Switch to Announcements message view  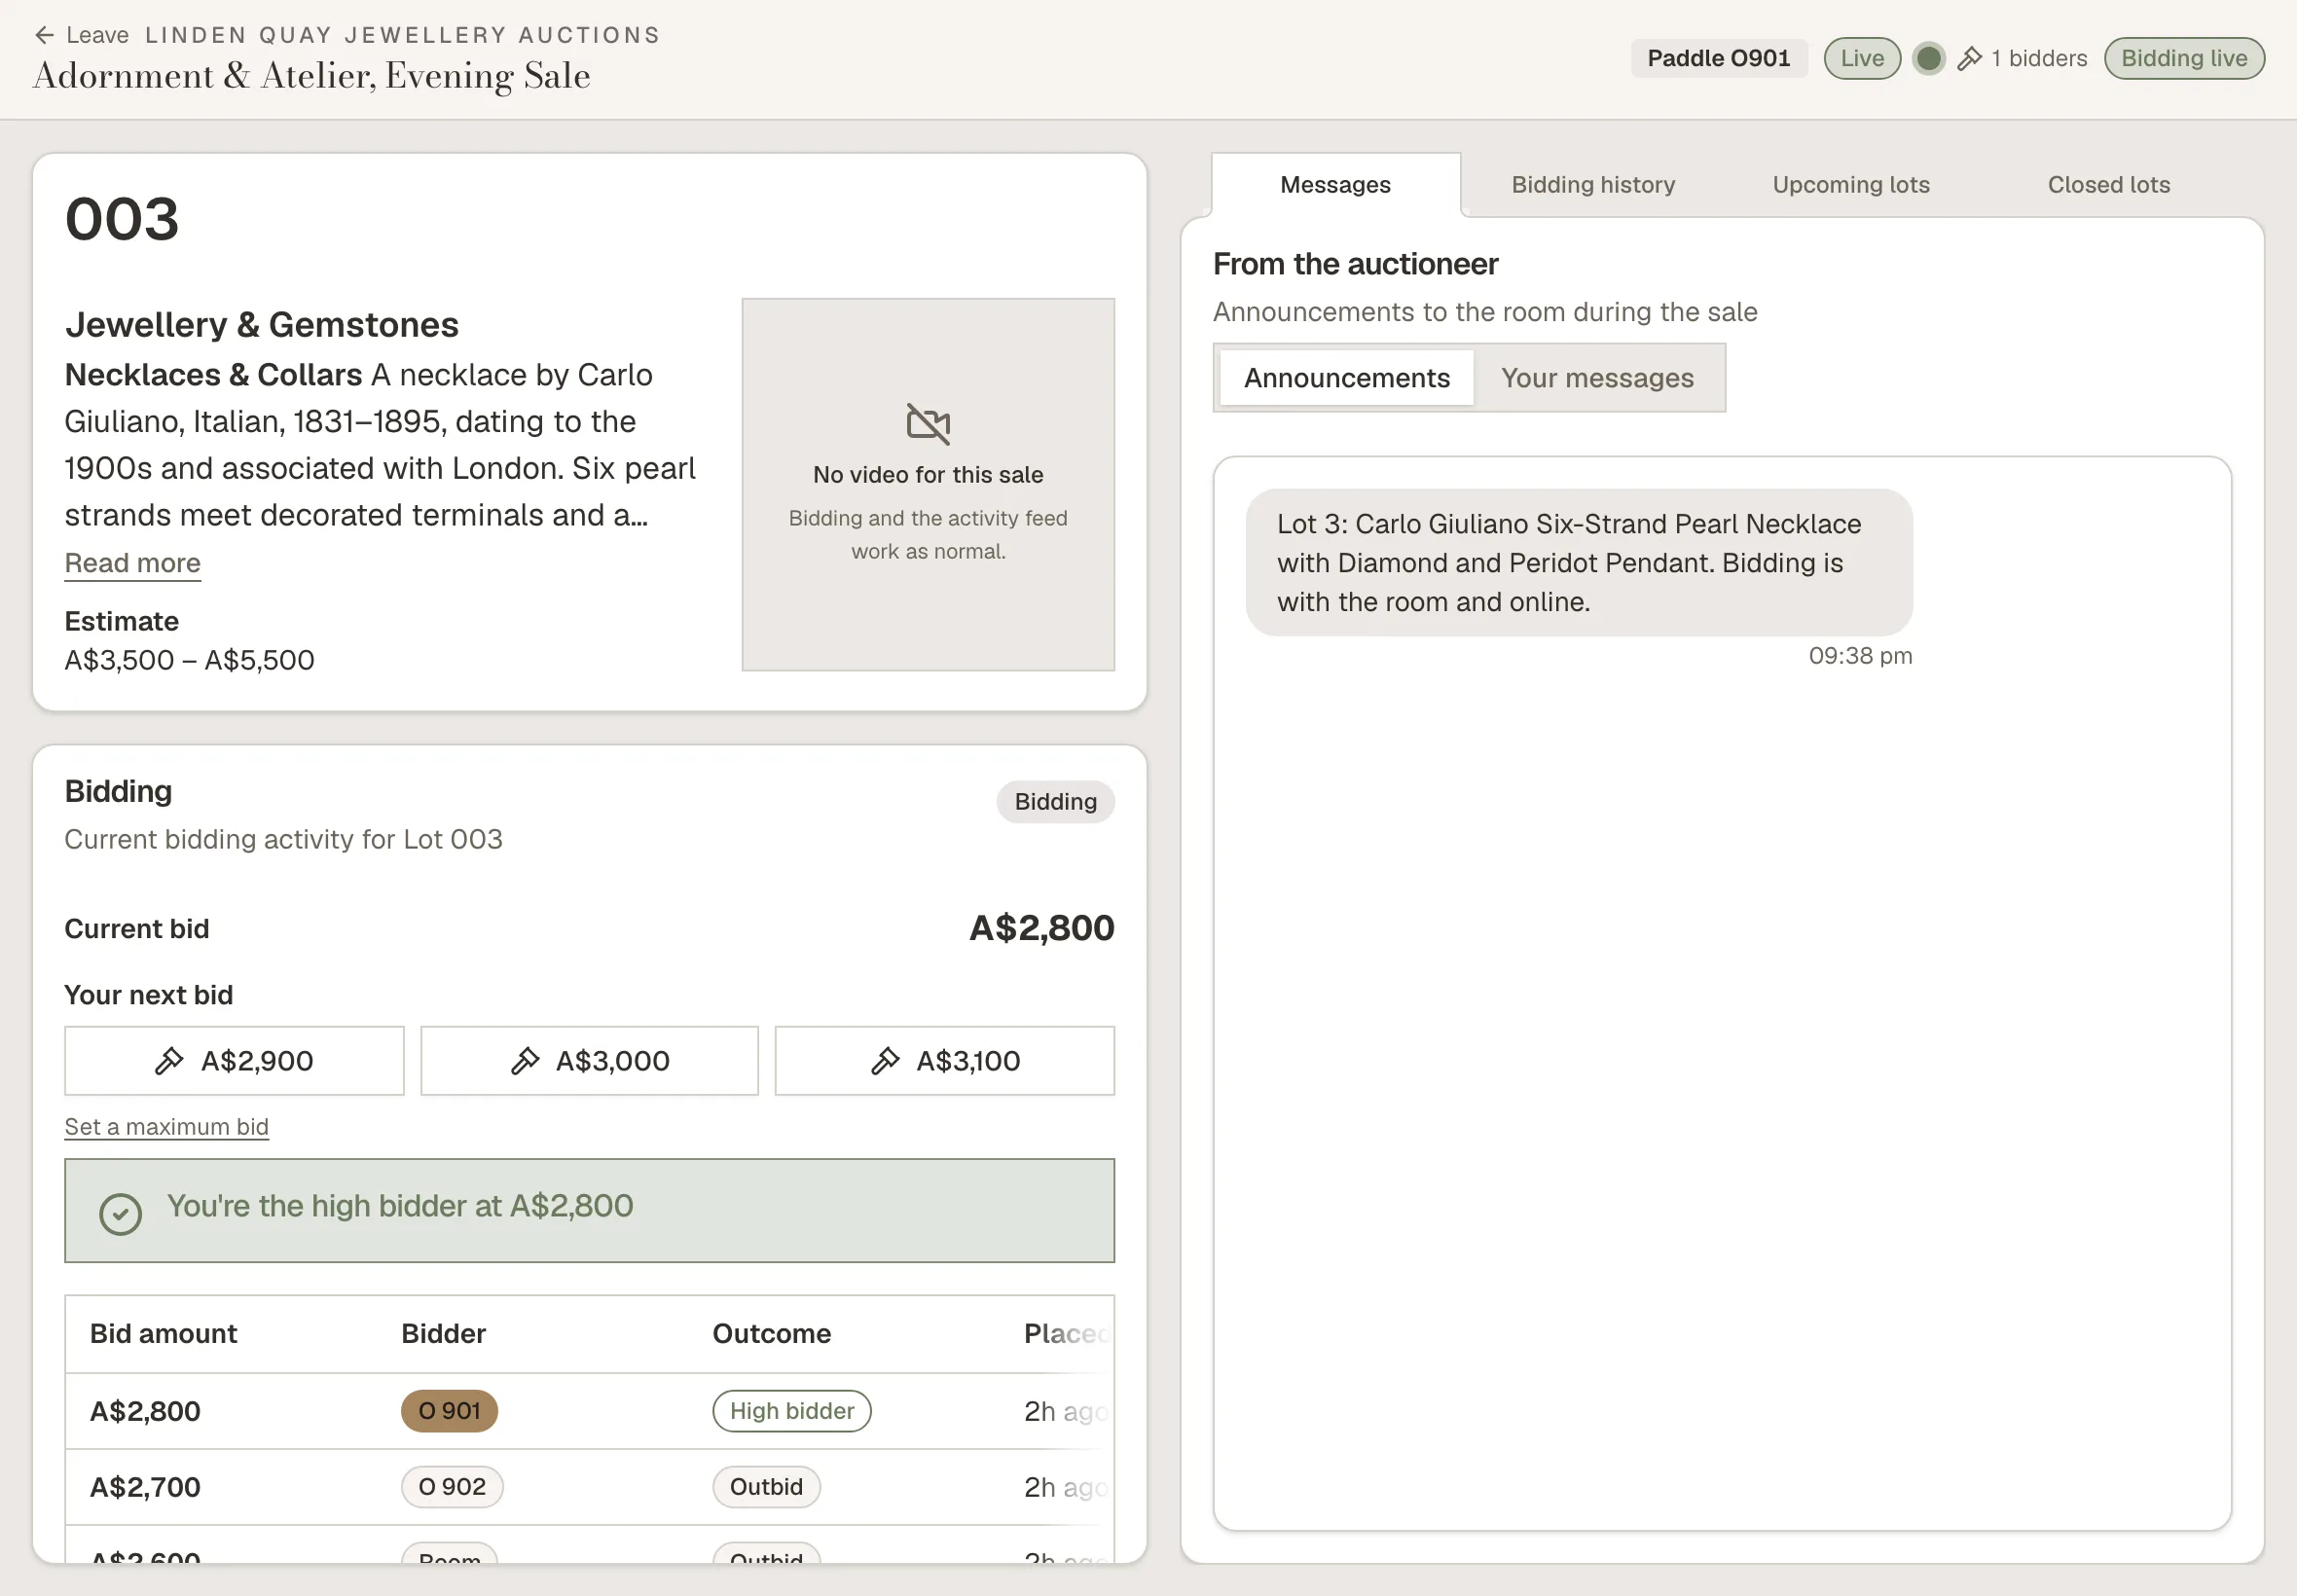[1346, 378]
